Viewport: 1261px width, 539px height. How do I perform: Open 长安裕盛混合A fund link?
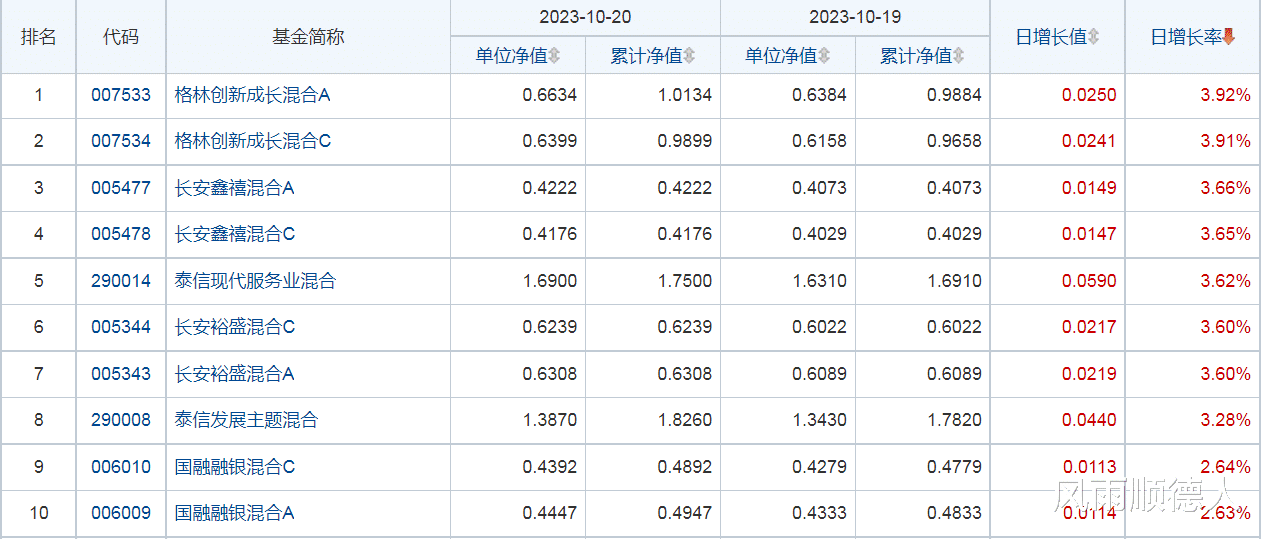coord(235,374)
